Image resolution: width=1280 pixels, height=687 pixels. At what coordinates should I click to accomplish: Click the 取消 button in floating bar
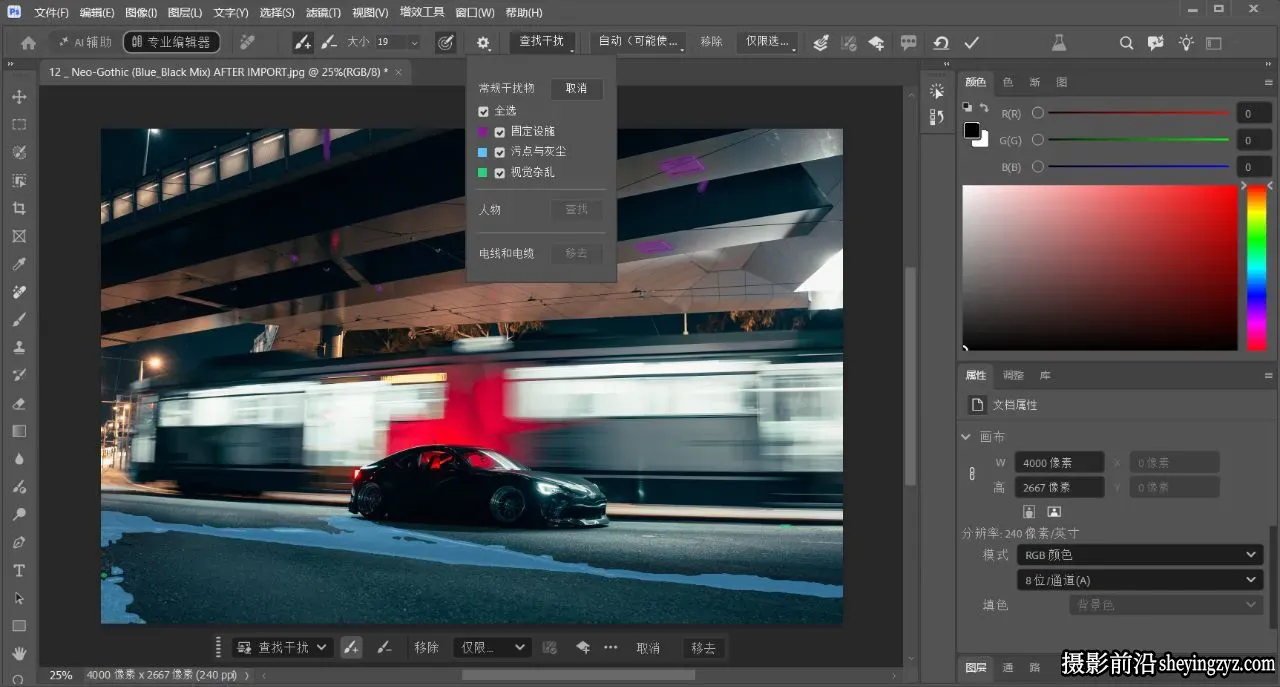coord(648,648)
